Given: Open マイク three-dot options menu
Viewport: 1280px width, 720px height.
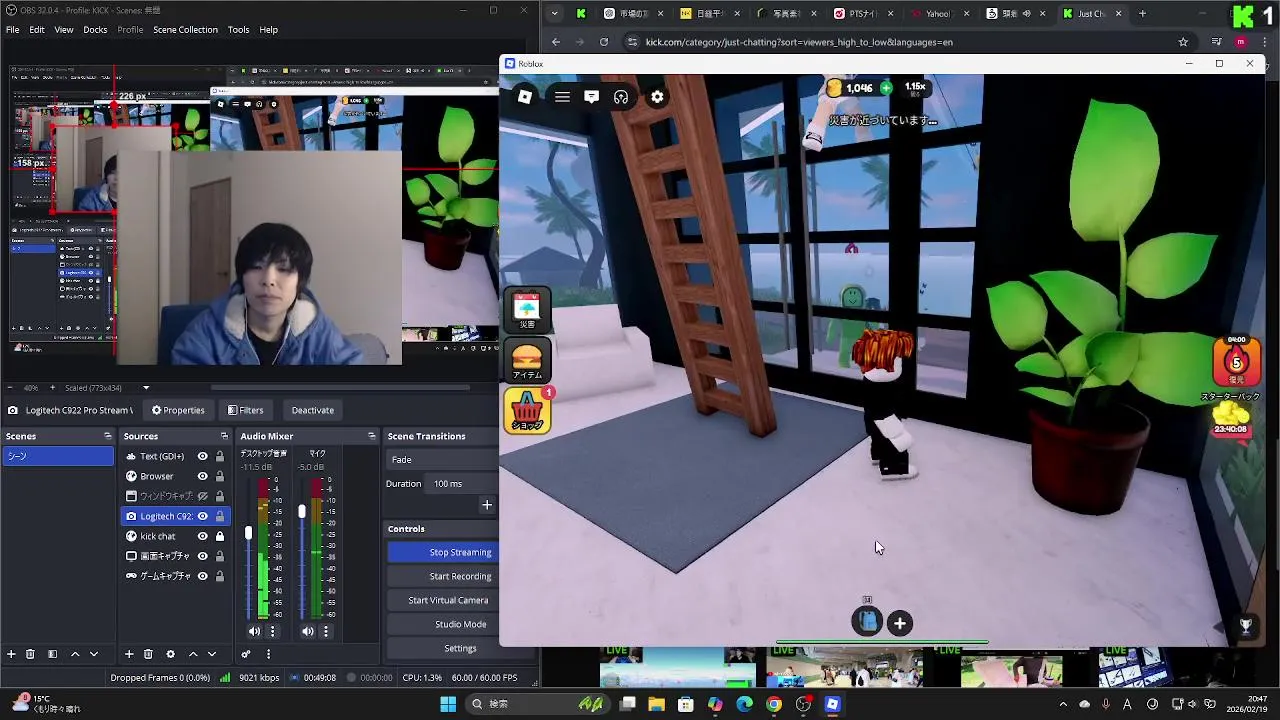Looking at the screenshot, I should pyautogui.click(x=325, y=631).
